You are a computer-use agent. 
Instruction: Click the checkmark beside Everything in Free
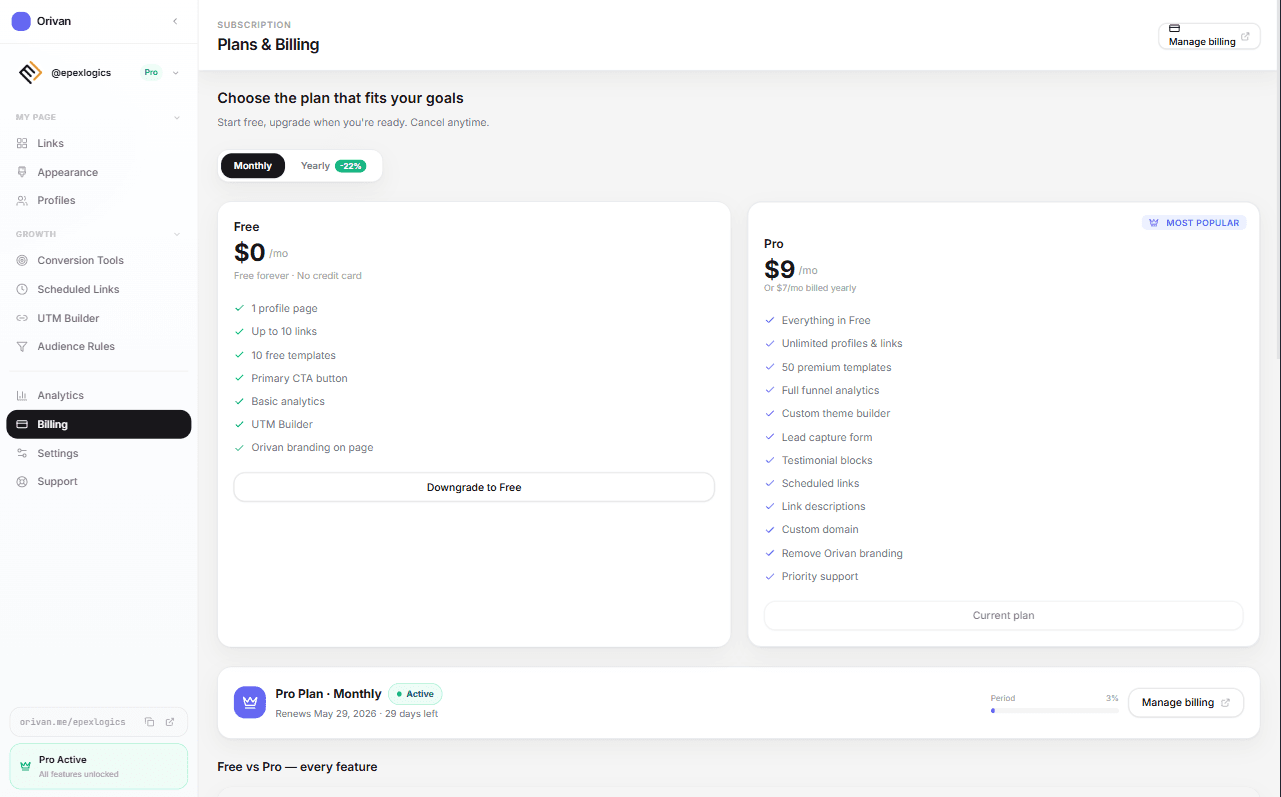pyautogui.click(x=770, y=320)
